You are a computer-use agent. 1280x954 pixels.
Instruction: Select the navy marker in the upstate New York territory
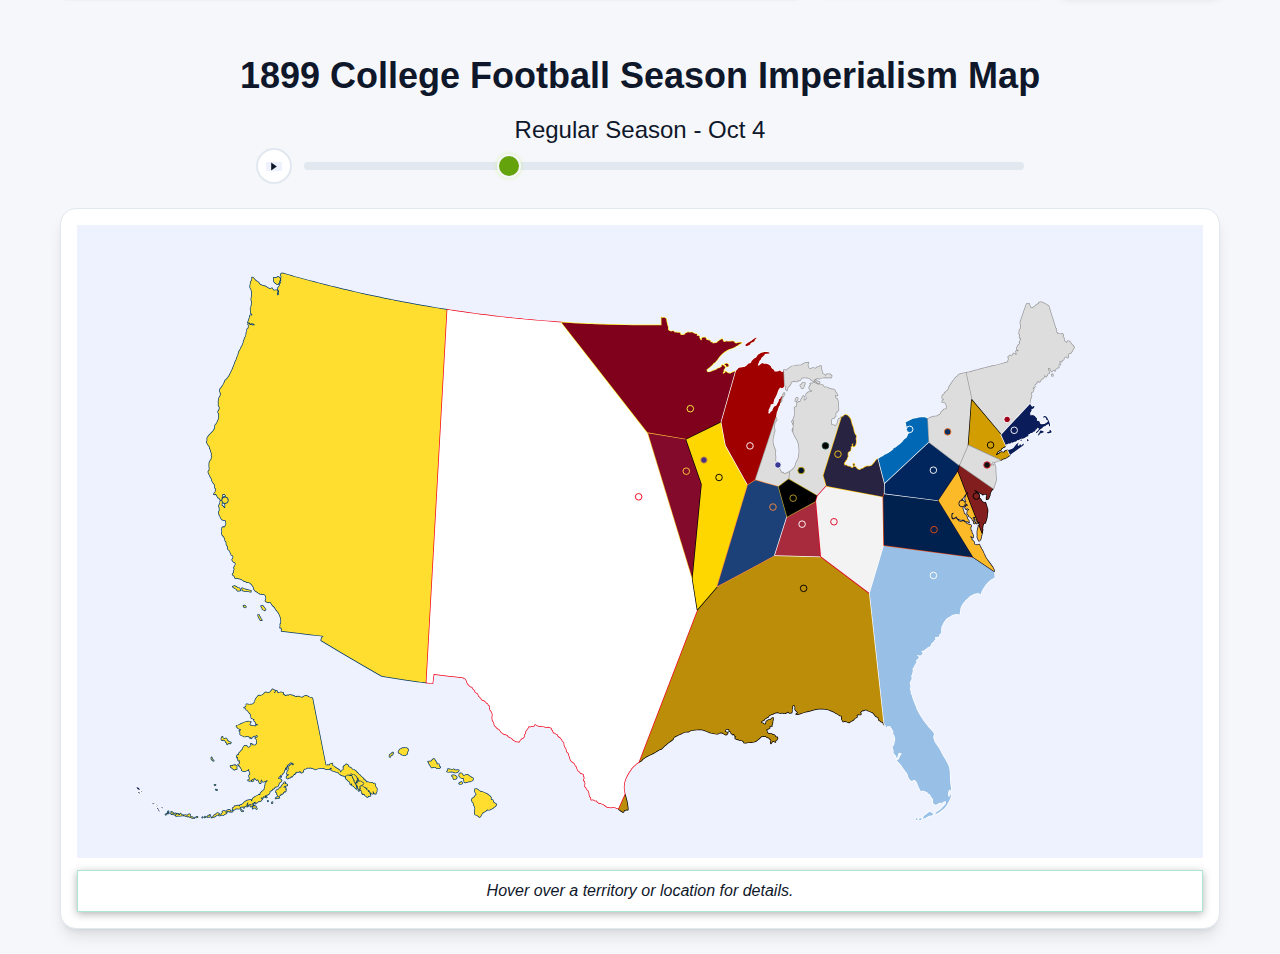(x=933, y=470)
